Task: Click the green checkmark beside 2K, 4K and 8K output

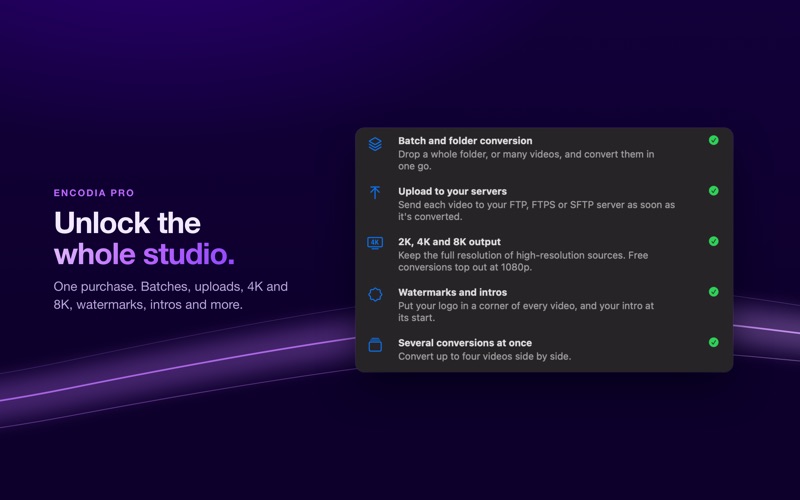Action: (x=713, y=241)
